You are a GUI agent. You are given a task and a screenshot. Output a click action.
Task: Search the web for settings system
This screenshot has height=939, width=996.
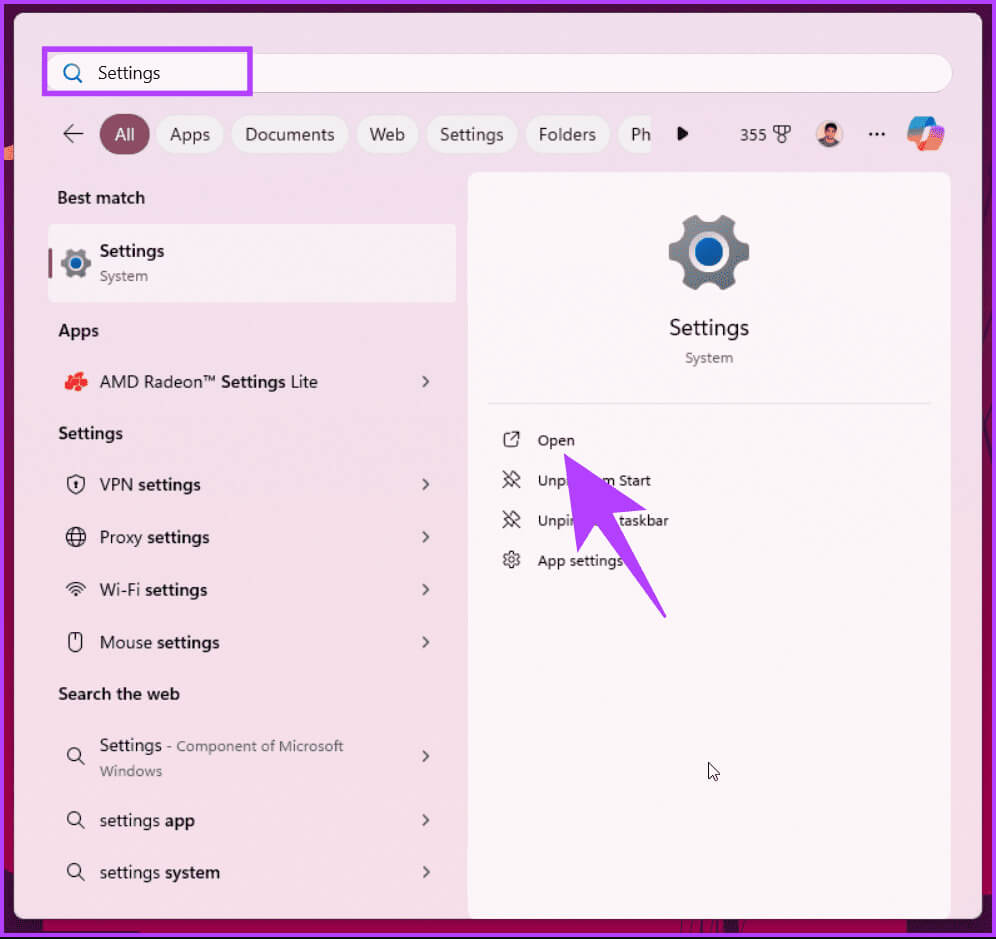coord(252,873)
